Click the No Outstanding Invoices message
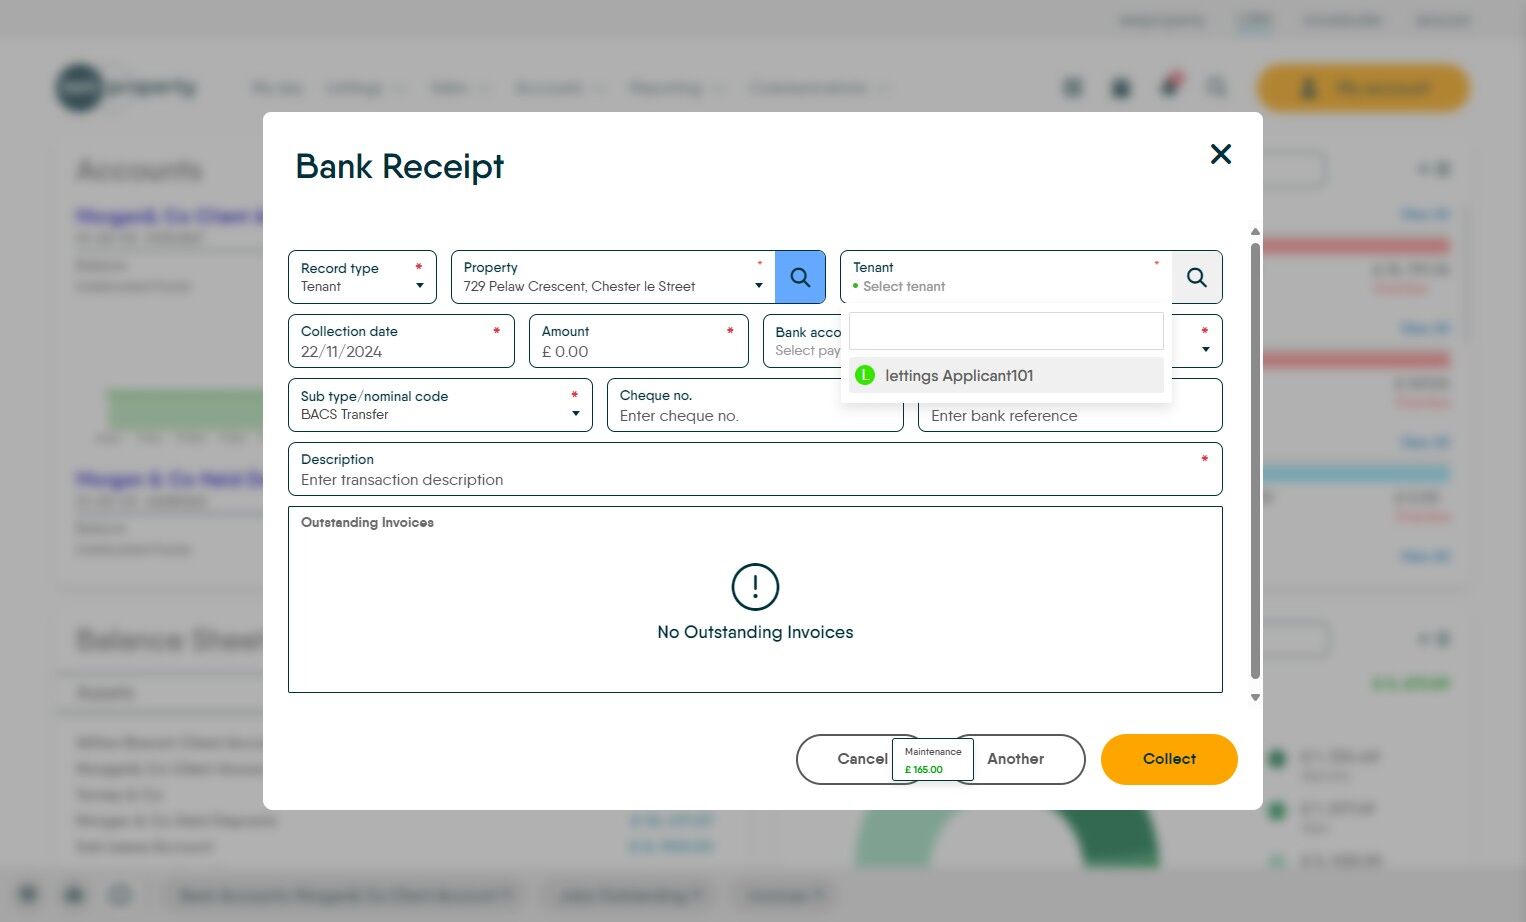The height and width of the screenshot is (922, 1526). (755, 632)
